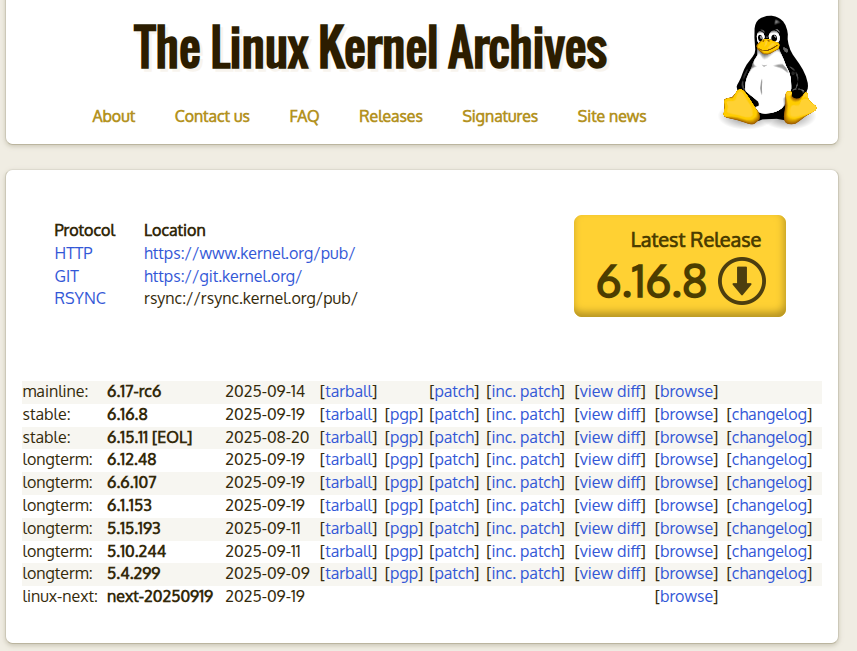Viewport: 857px width, 651px height.
Task: Open the About page
Action: pyautogui.click(x=113, y=116)
